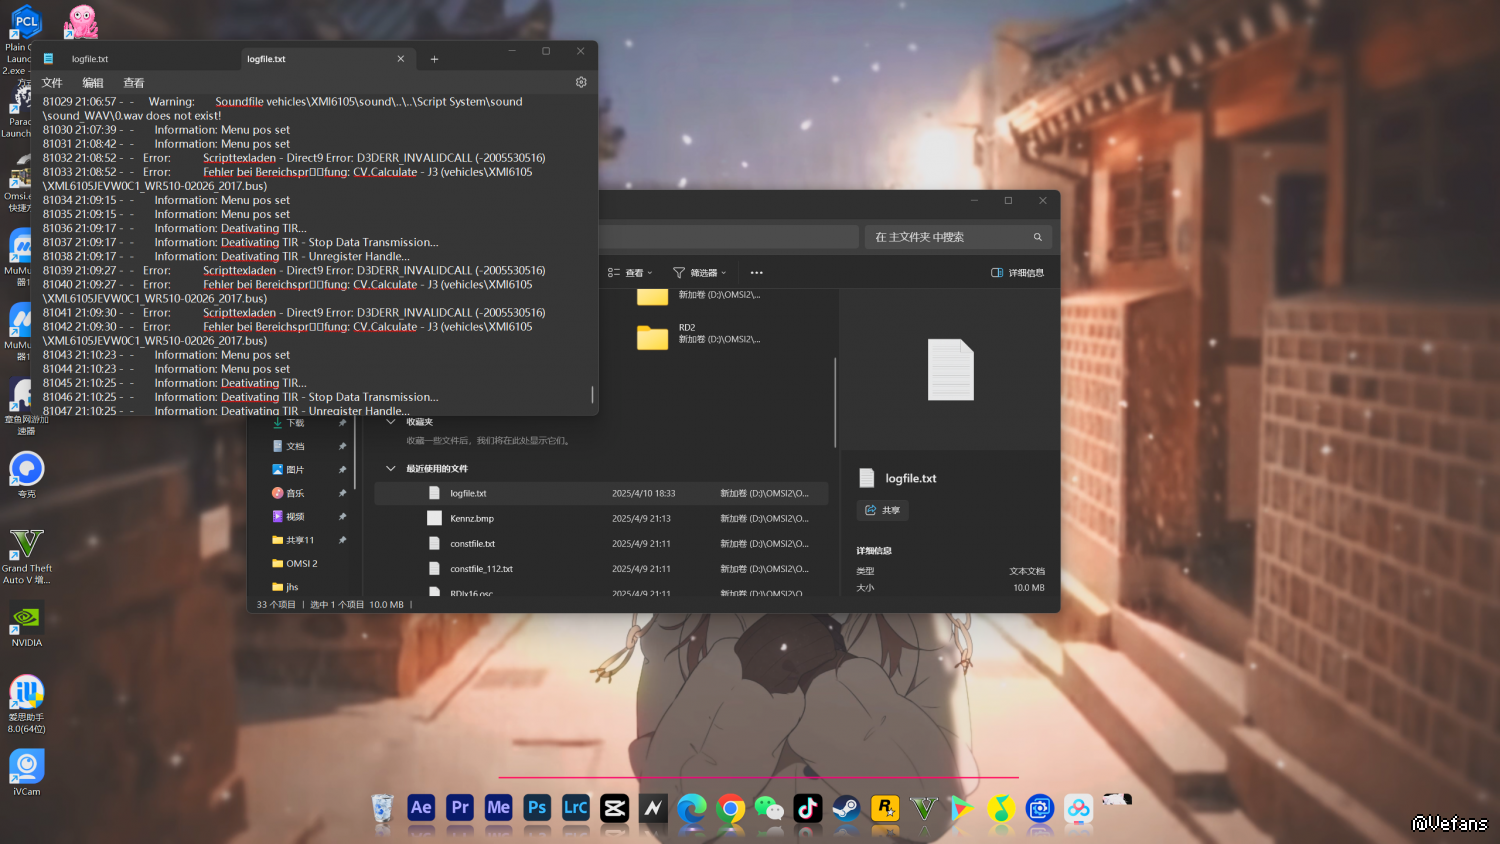
Task: Click the 共享 share button
Action: point(882,510)
